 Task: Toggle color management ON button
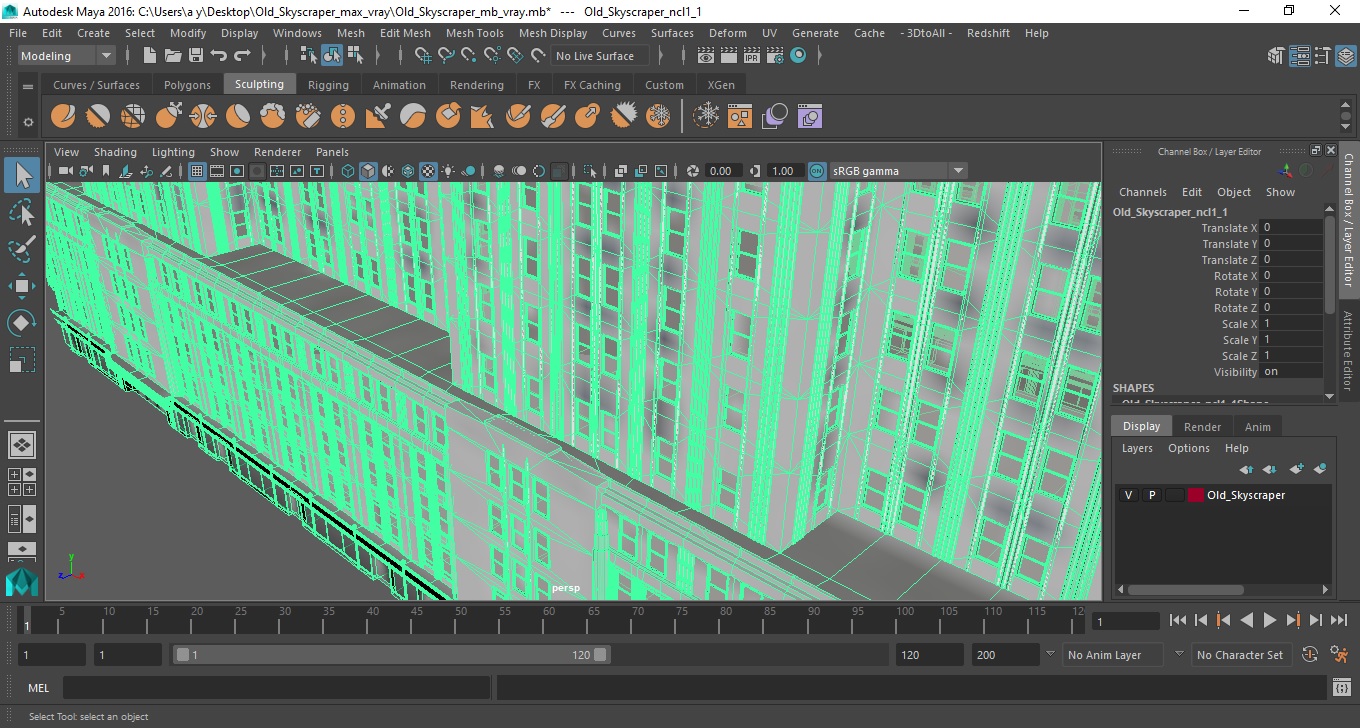(x=817, y=171)
